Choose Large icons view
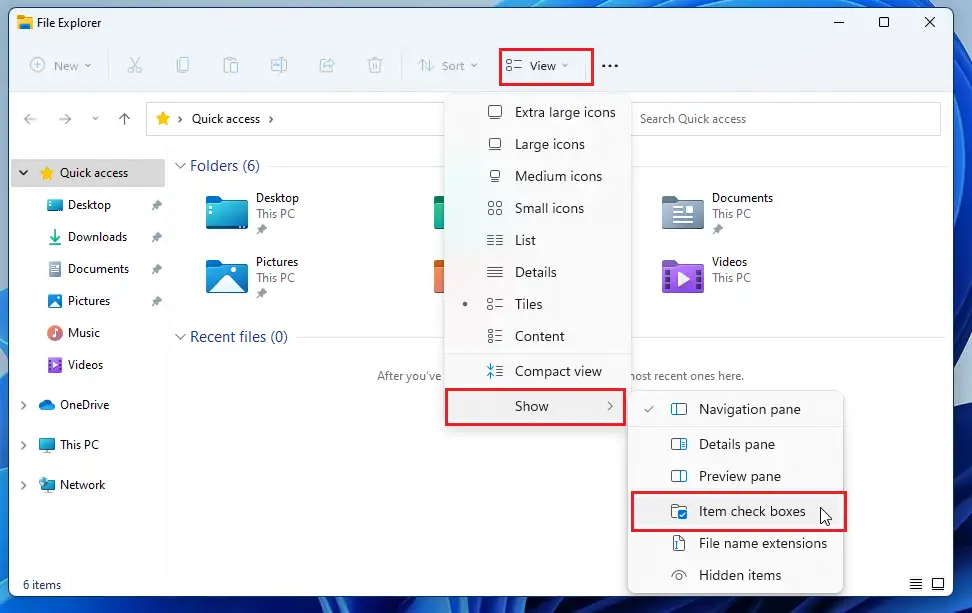The width and height of the screenshot is (972, 613). coord(537,144)
